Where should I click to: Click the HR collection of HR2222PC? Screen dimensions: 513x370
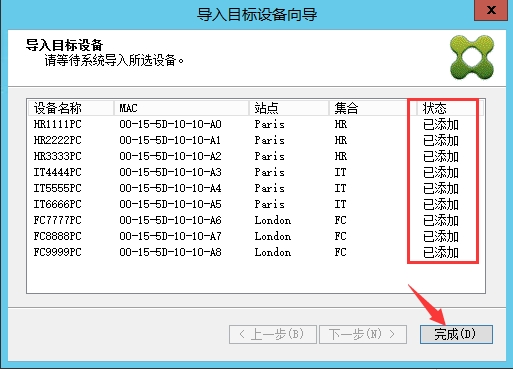coord(341,140)
